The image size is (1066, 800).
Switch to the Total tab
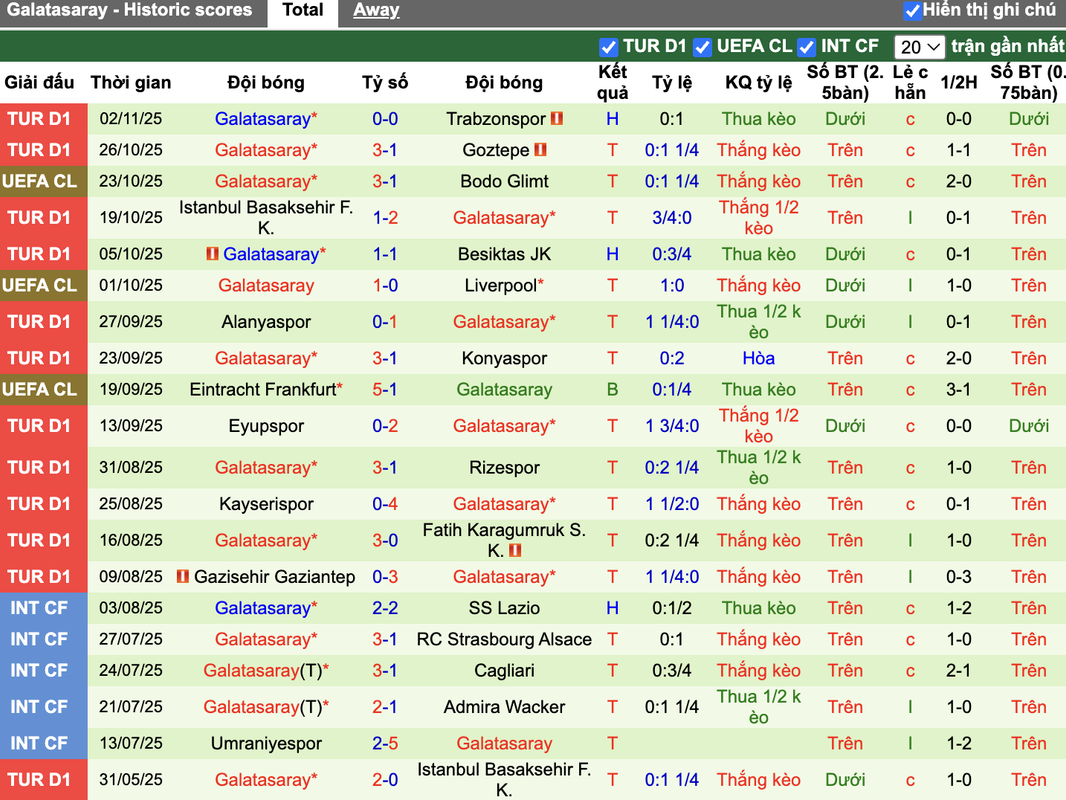pos(303,11)
